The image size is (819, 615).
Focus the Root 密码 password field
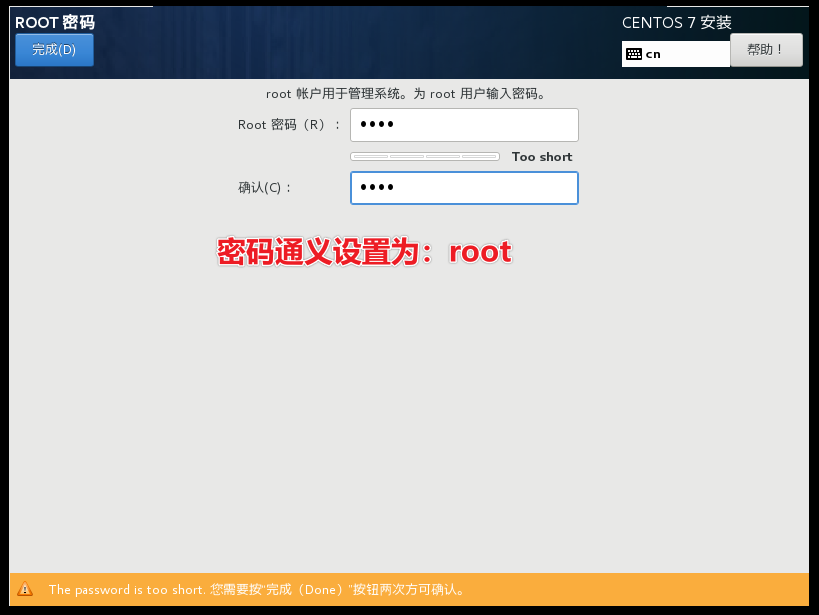[x=464, y=125]
